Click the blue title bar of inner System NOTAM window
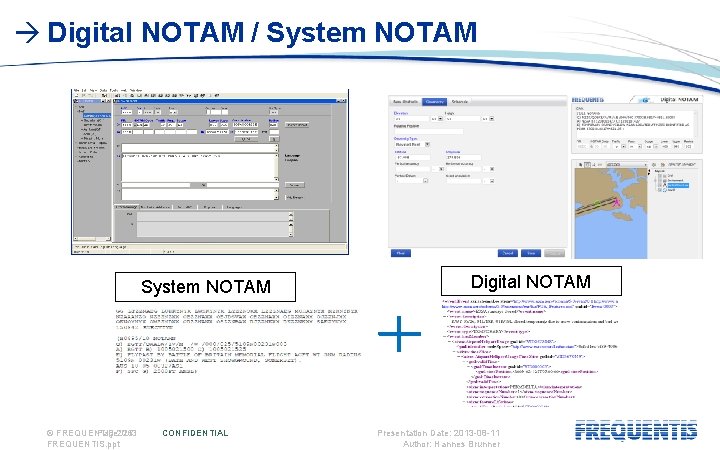 (230, 101)
